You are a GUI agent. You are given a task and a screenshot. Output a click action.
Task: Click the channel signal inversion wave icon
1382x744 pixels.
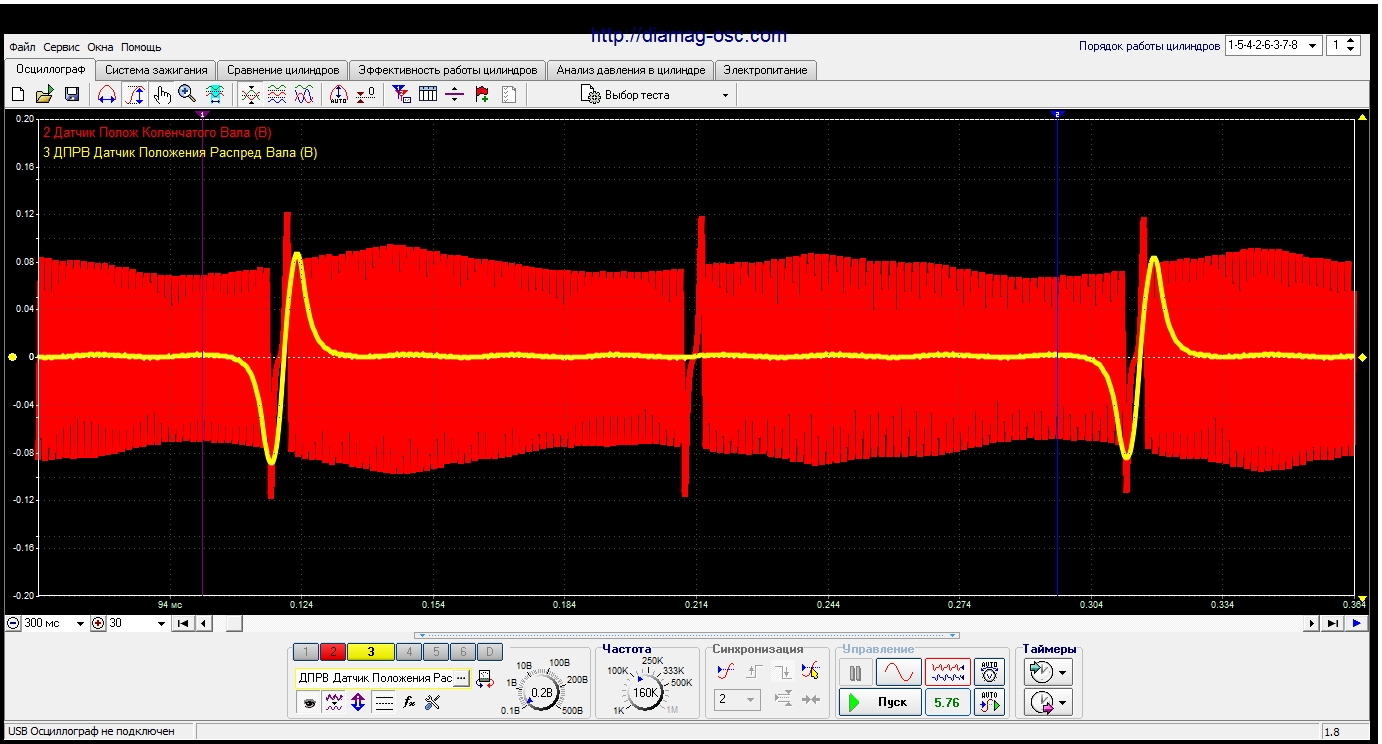(334, 703)
